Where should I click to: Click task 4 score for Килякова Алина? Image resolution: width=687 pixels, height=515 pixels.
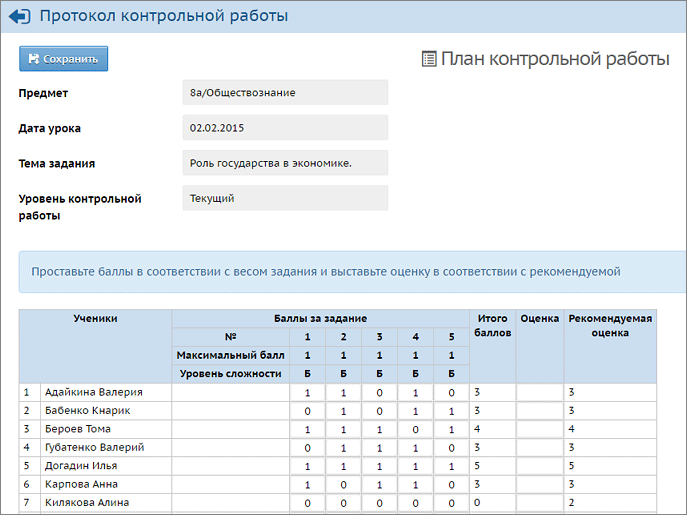tap(415, 502)
